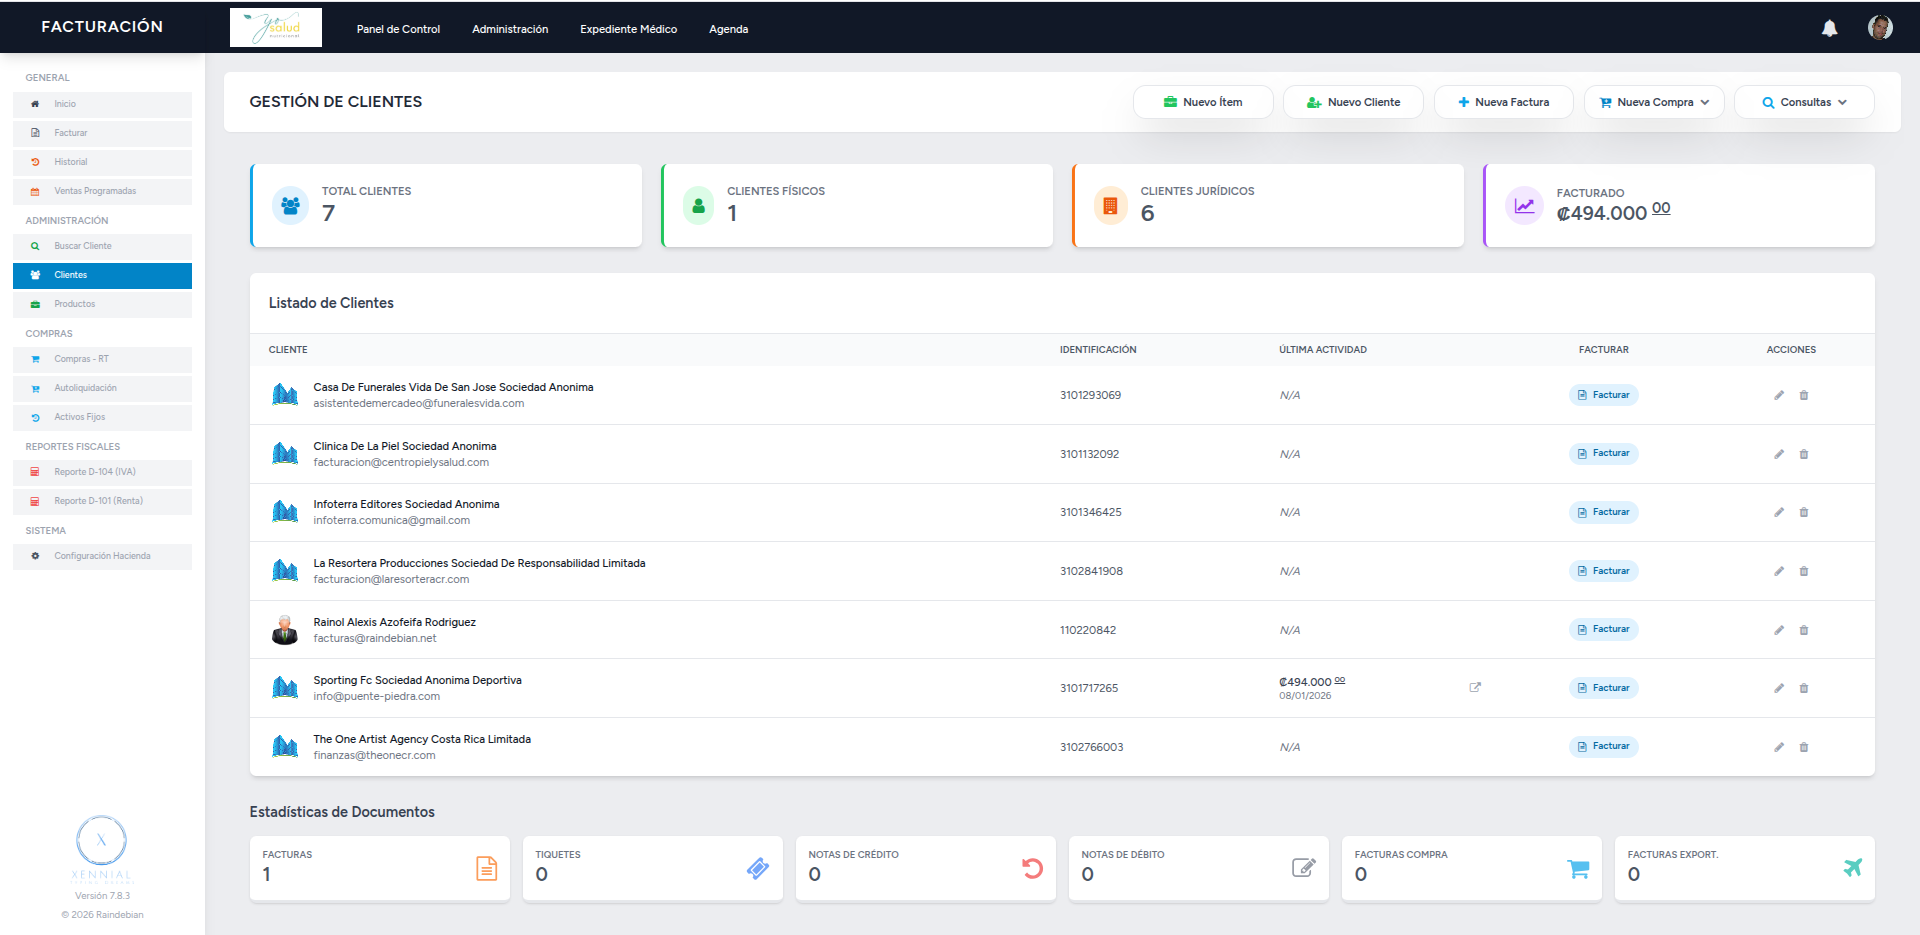The height and width of the screenshot is (935, 1920).
Task: Select the Activos Fijos sidebar icon
Action: [x=36, y=417]
